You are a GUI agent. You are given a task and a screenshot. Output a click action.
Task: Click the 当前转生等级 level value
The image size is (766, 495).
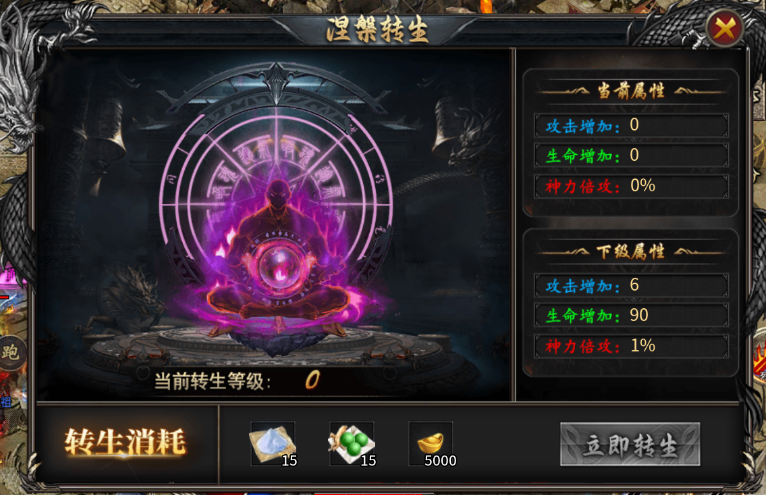[312, 380]
